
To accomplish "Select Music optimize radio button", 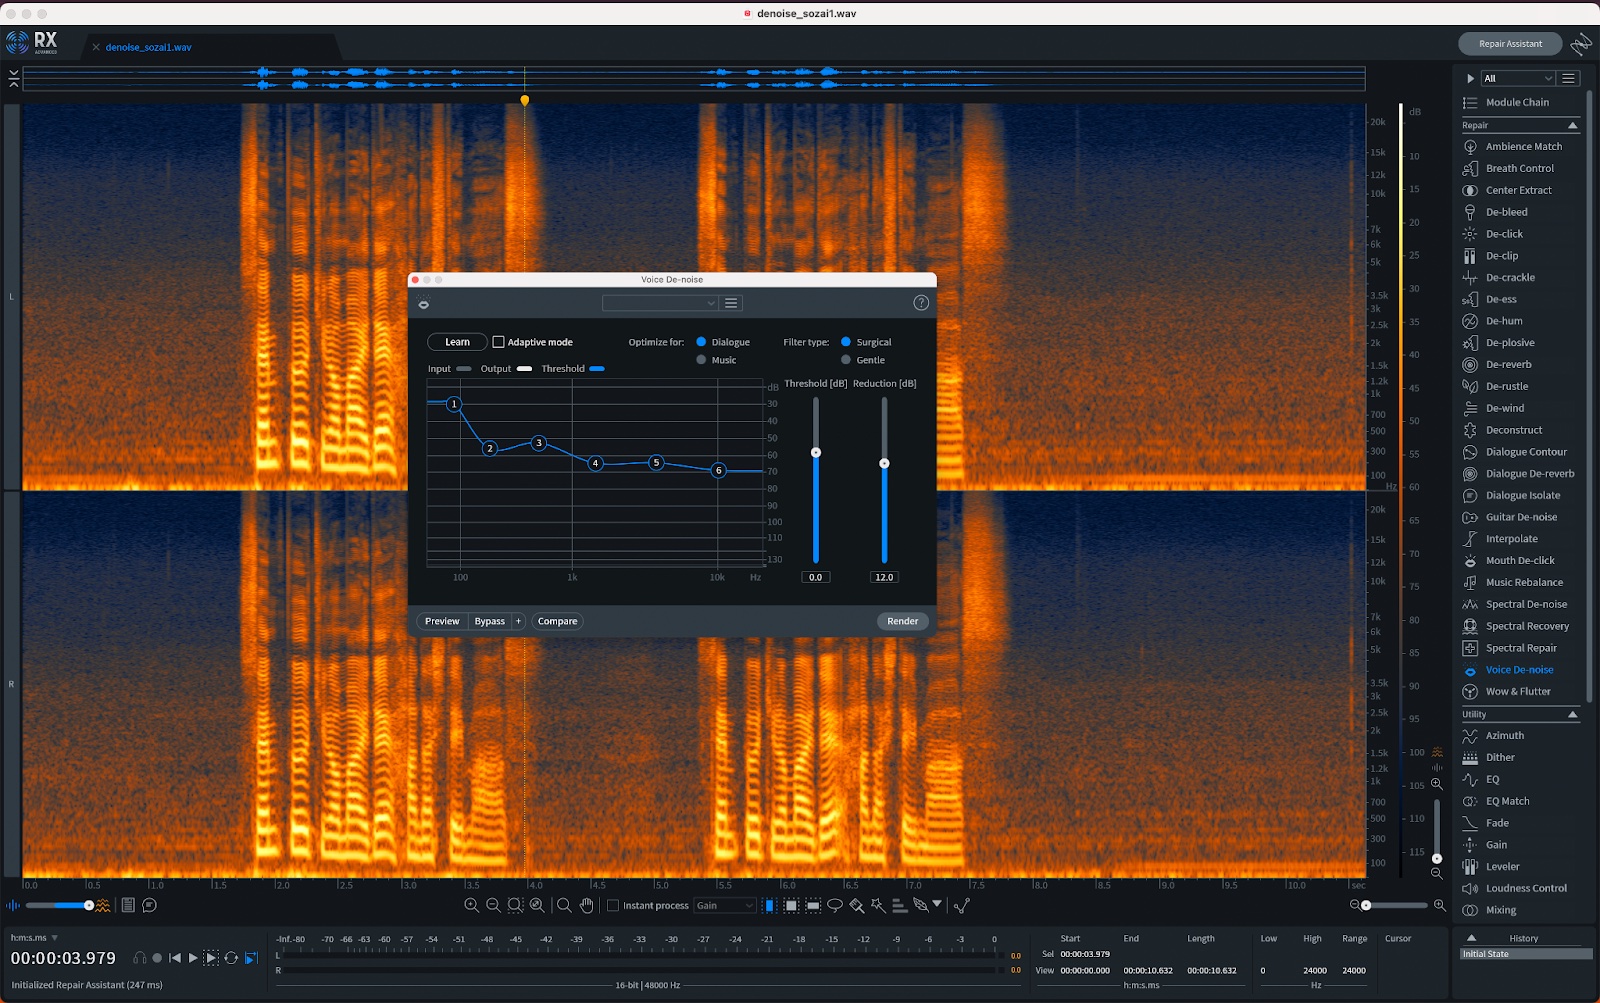I will [701, 360].
